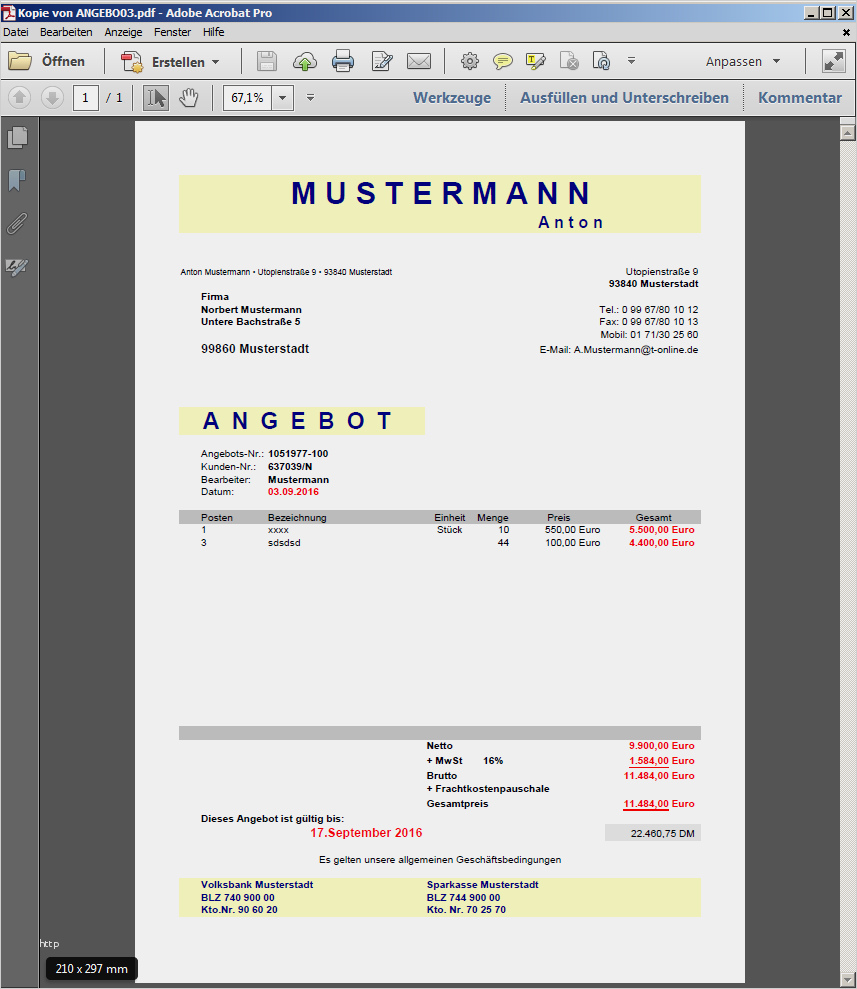Screen dimensions: 857x989
Task: Print the document using printer icon
Action: [x=343, y=62]
